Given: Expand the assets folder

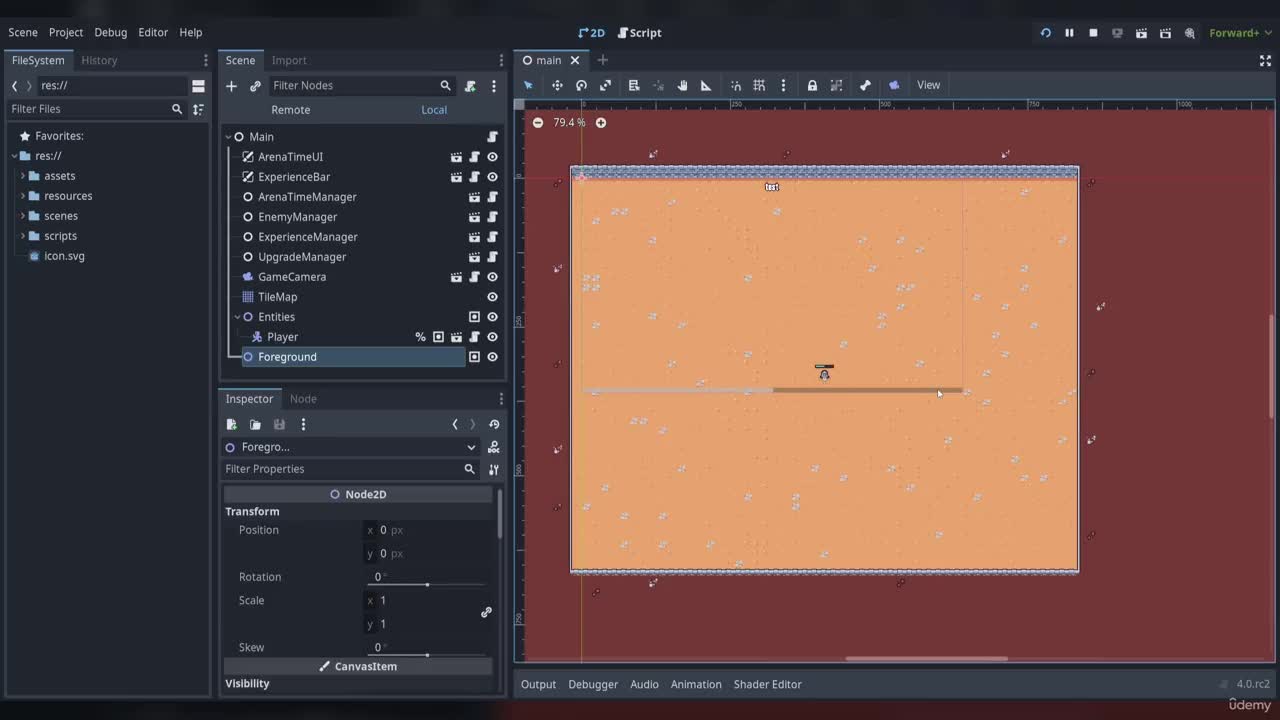Looking at the screenshot, I should point(23,176).
